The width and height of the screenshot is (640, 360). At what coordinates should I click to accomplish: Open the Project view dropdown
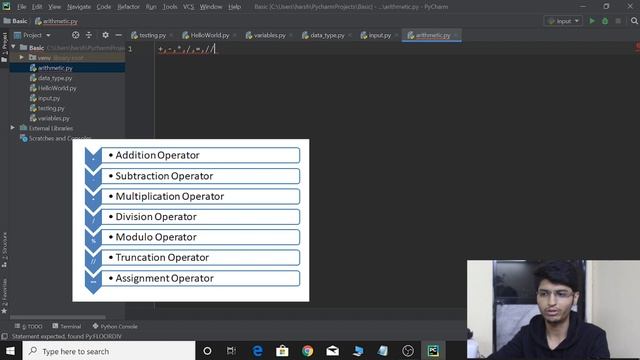point(33,35)
